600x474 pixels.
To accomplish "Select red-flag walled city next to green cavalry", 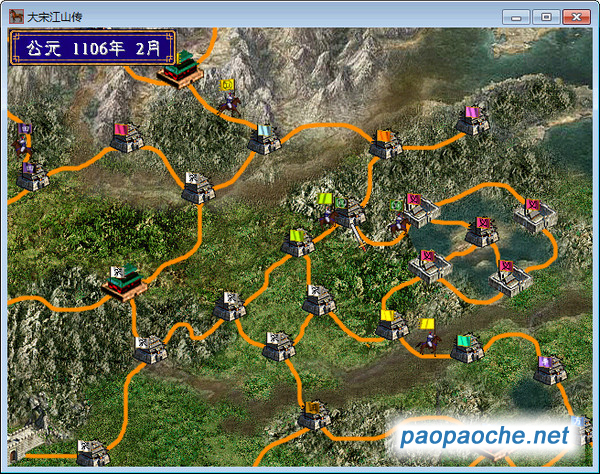I will pyautogui.click(x=421, y=211).
